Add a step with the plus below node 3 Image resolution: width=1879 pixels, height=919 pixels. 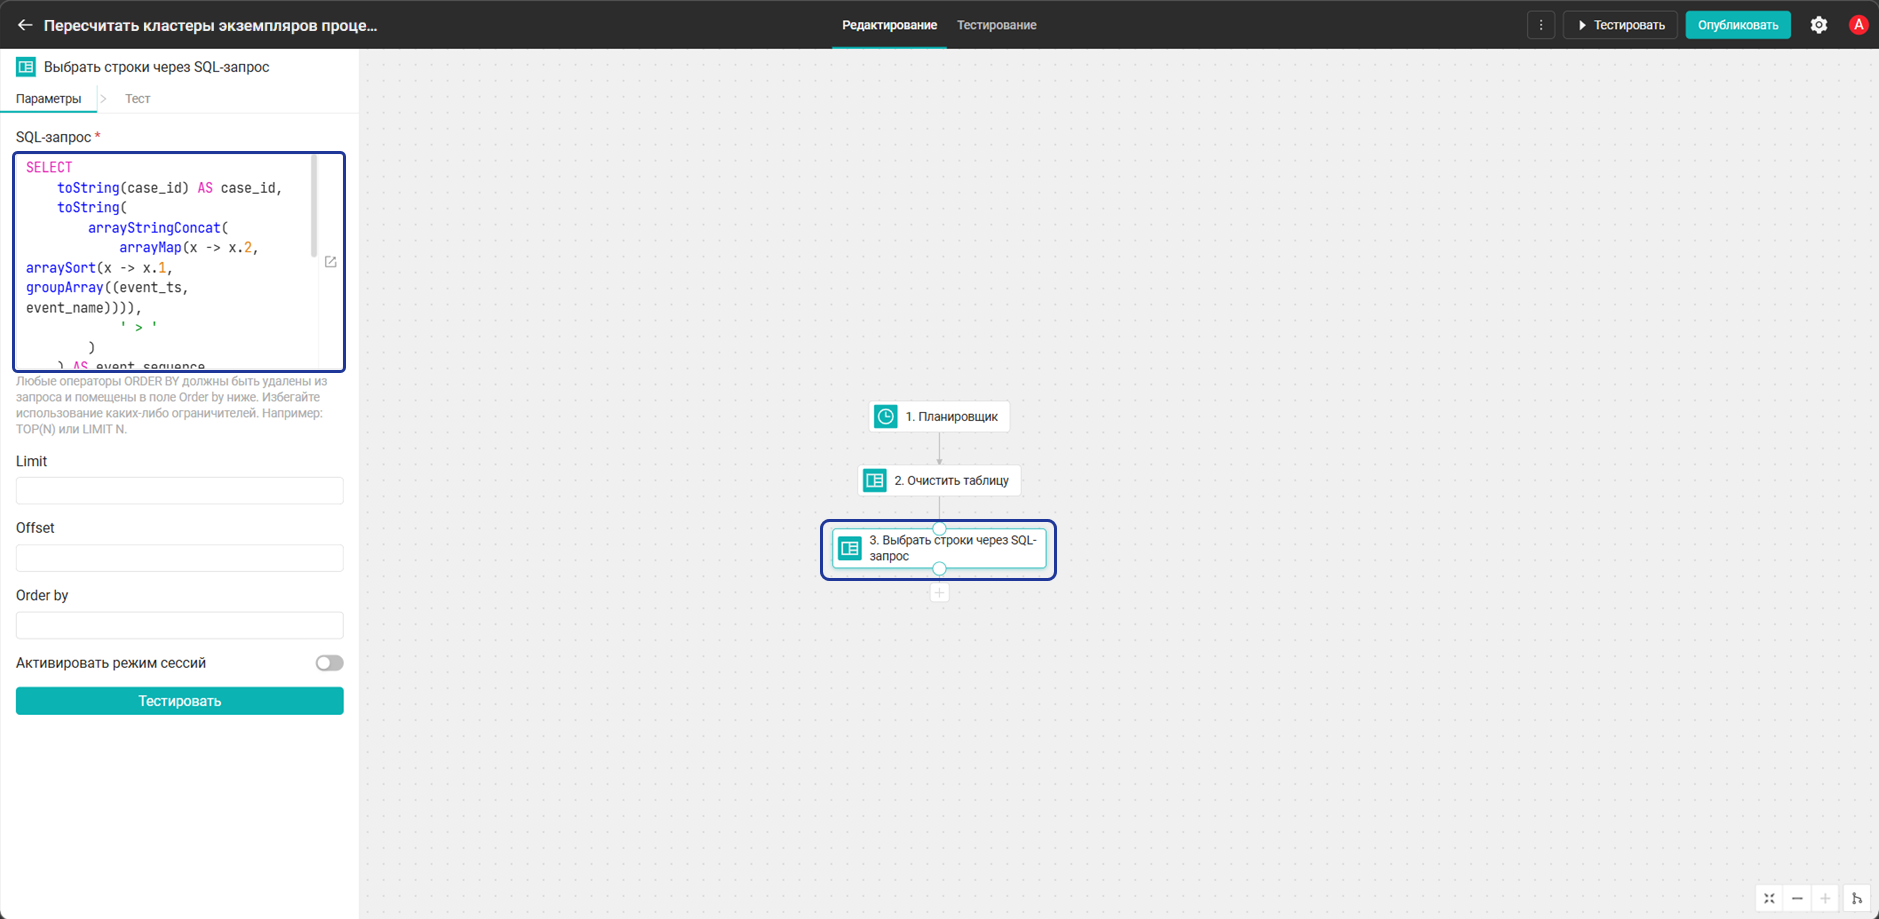(939, 593)
